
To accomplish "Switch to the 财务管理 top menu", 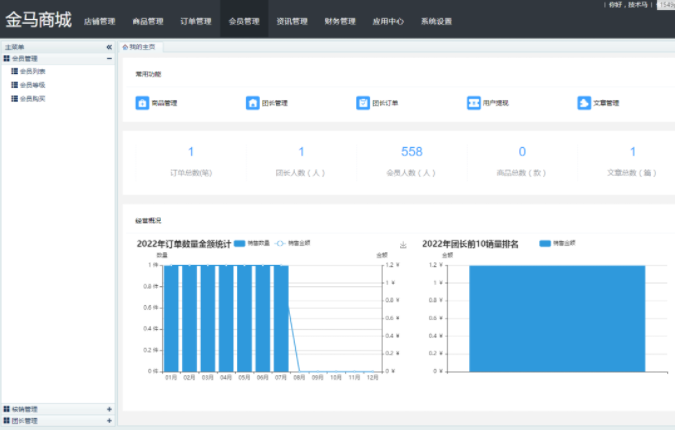I will coord(340,20).
